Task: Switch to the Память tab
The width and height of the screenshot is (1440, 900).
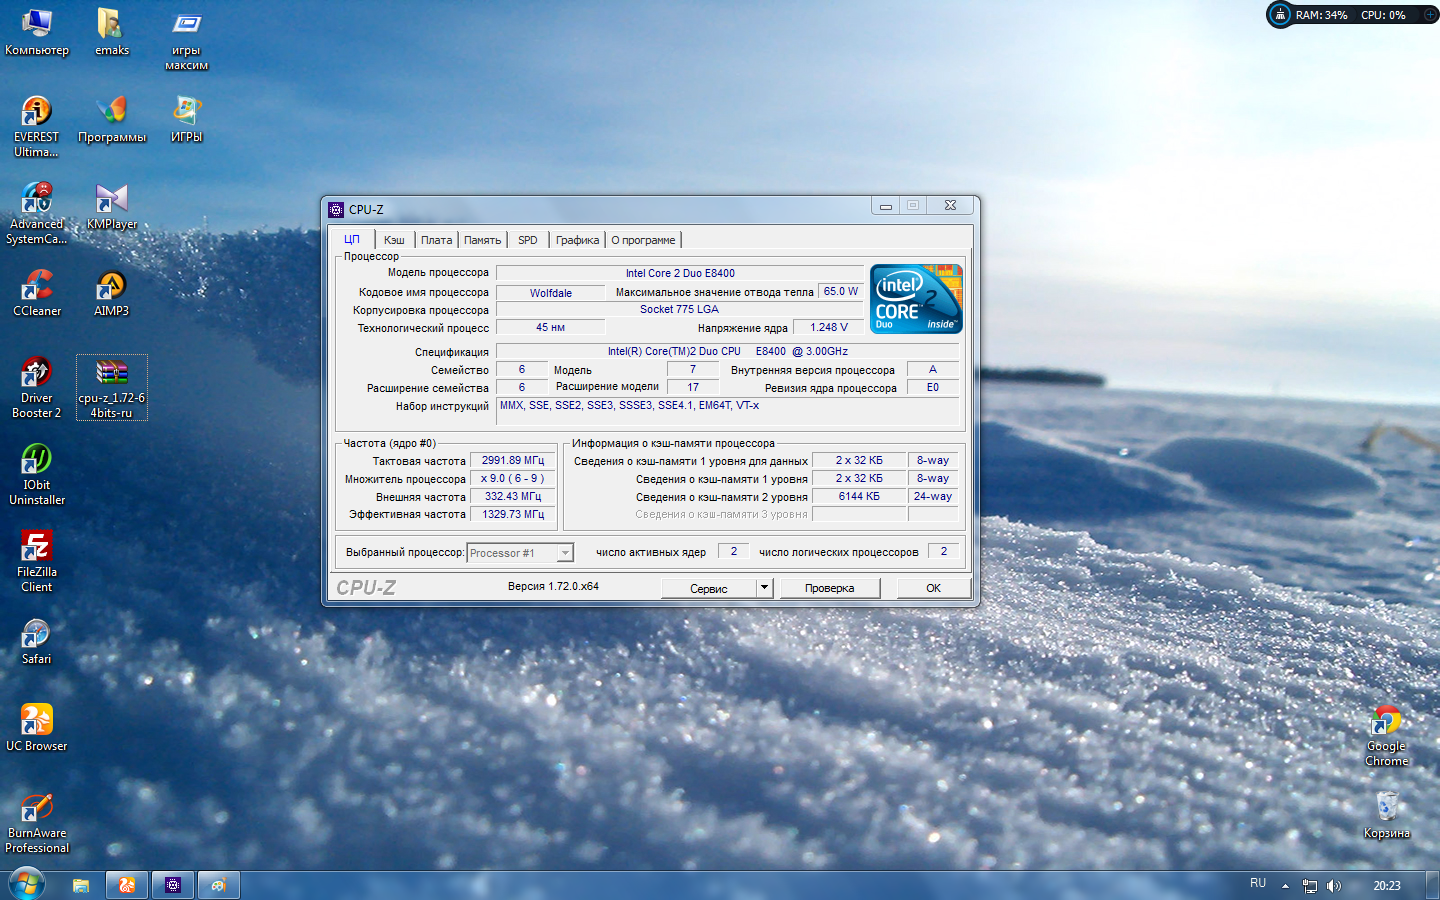Action: 482,240
